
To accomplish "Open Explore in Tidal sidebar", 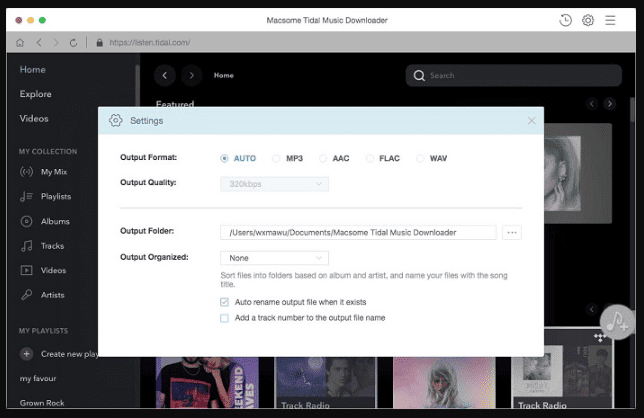I will 35,94.
